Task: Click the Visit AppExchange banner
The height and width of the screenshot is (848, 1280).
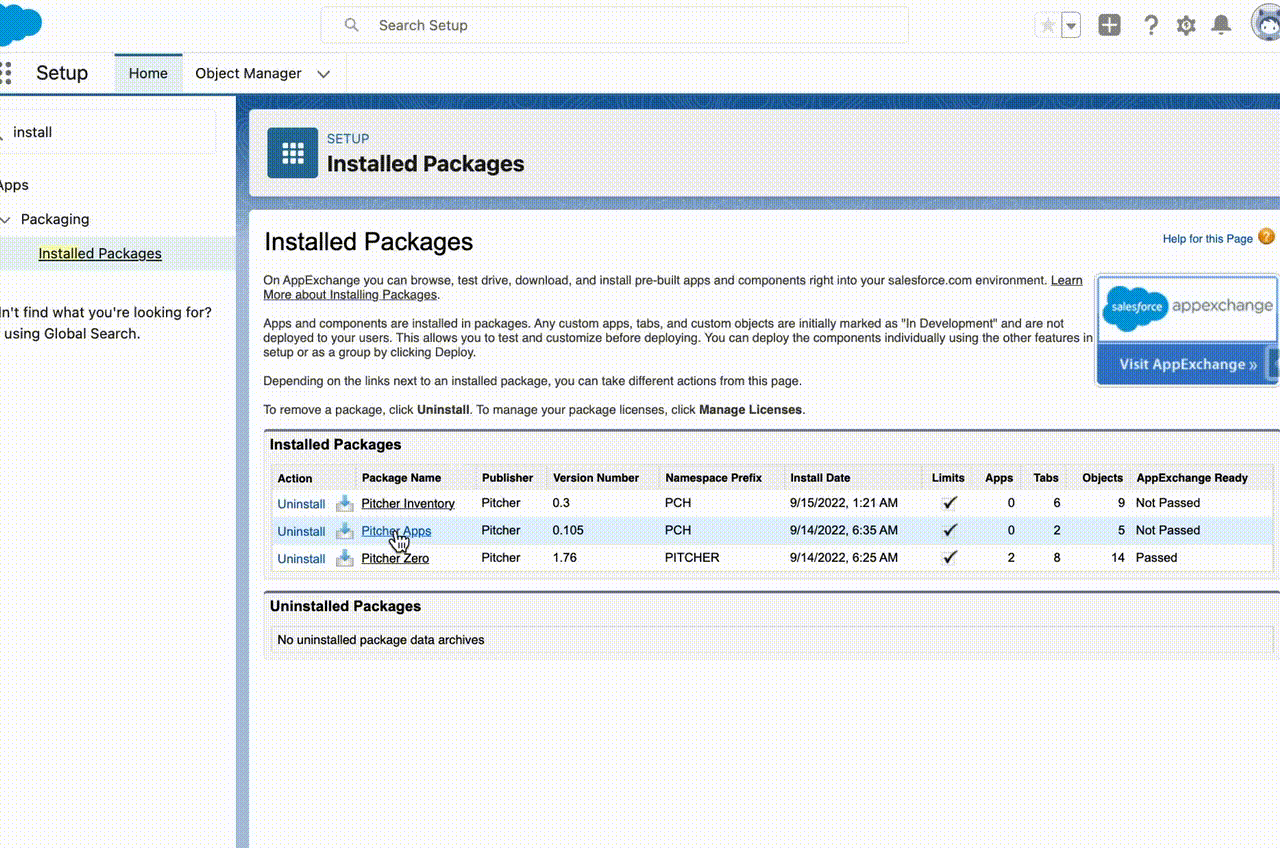Action: [1187, 364]
